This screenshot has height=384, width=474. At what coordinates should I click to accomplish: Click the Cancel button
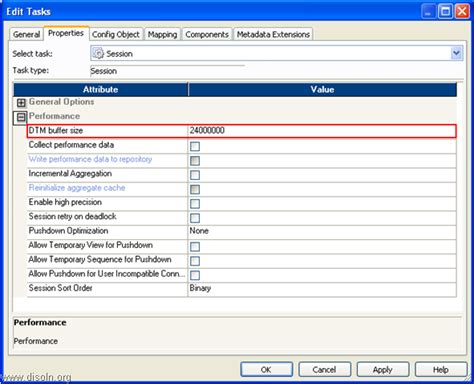pyautogui.click(x=324, y=370)
